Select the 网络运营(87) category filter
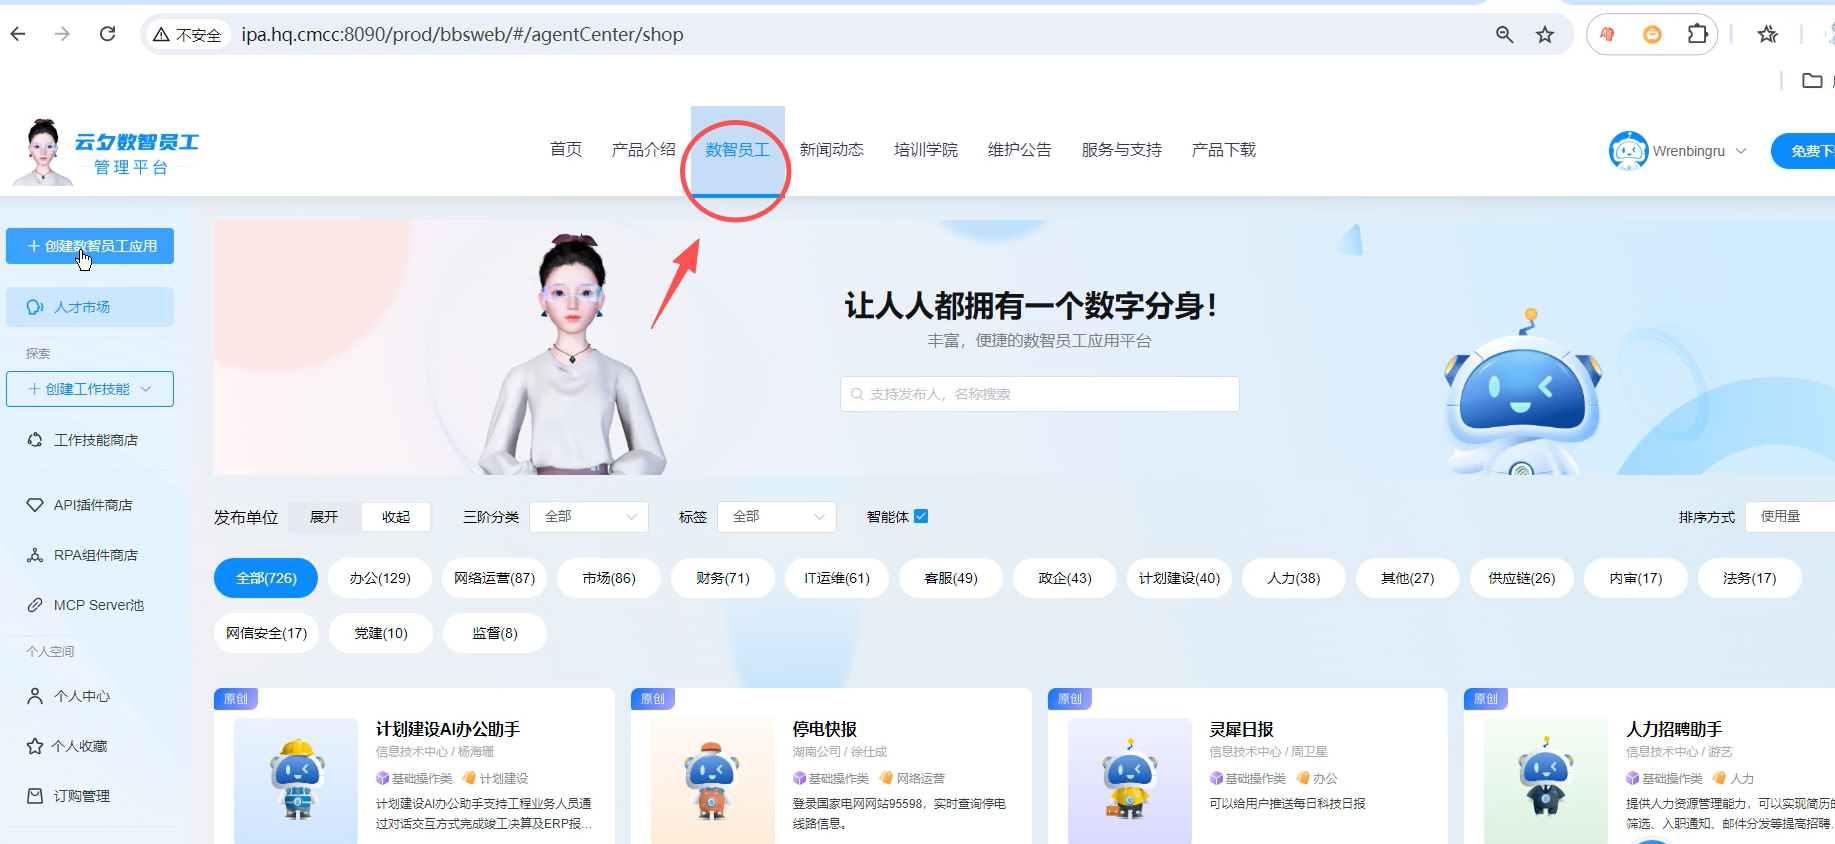Screen dimensions: 1835x844 click(494, 578)
